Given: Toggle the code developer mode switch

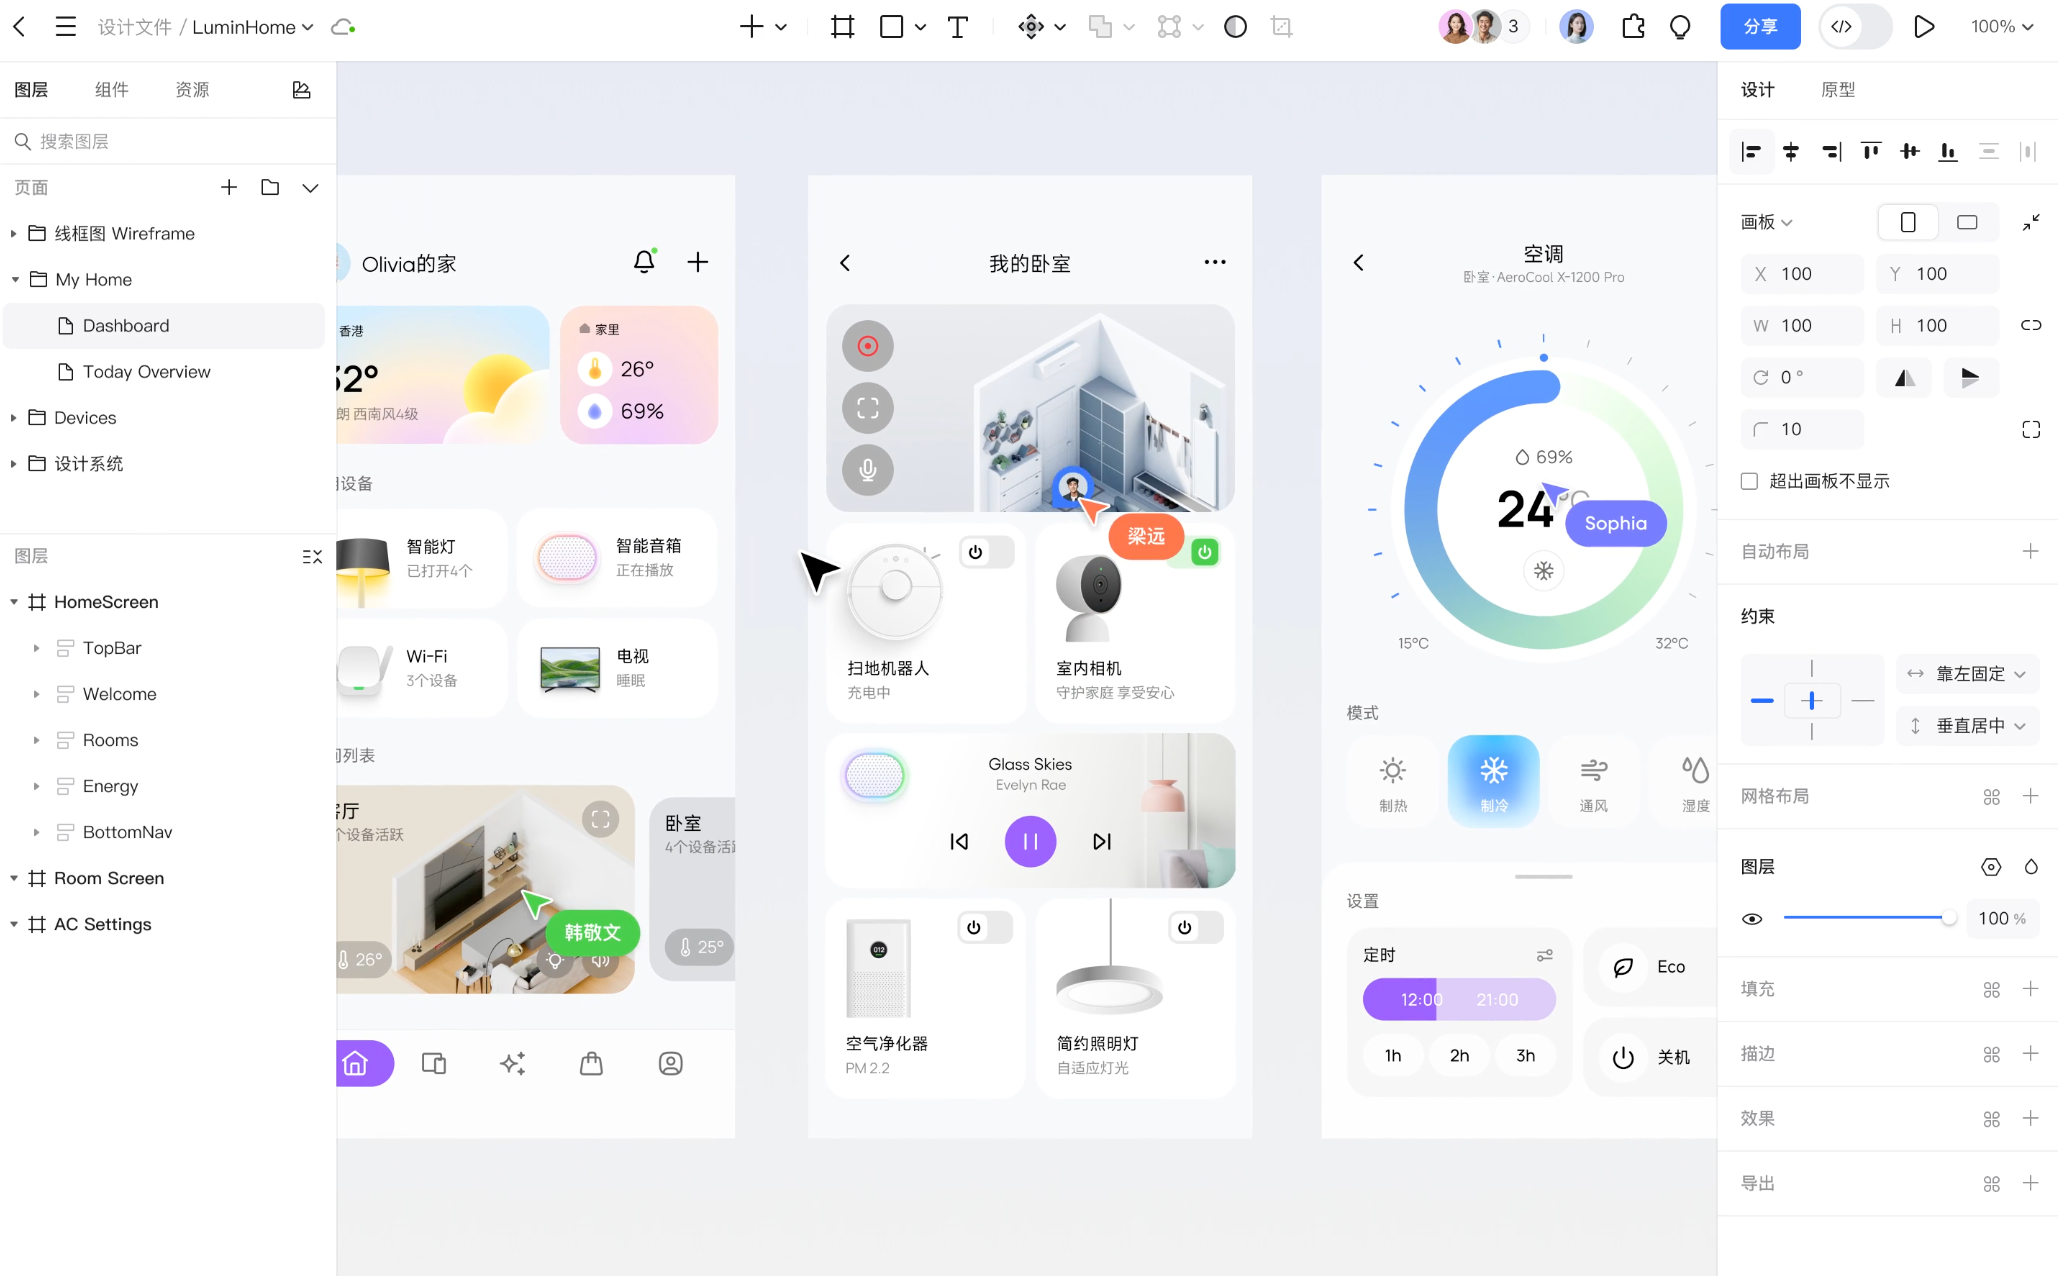Looking at the screenshot, I should point(1854,27).
